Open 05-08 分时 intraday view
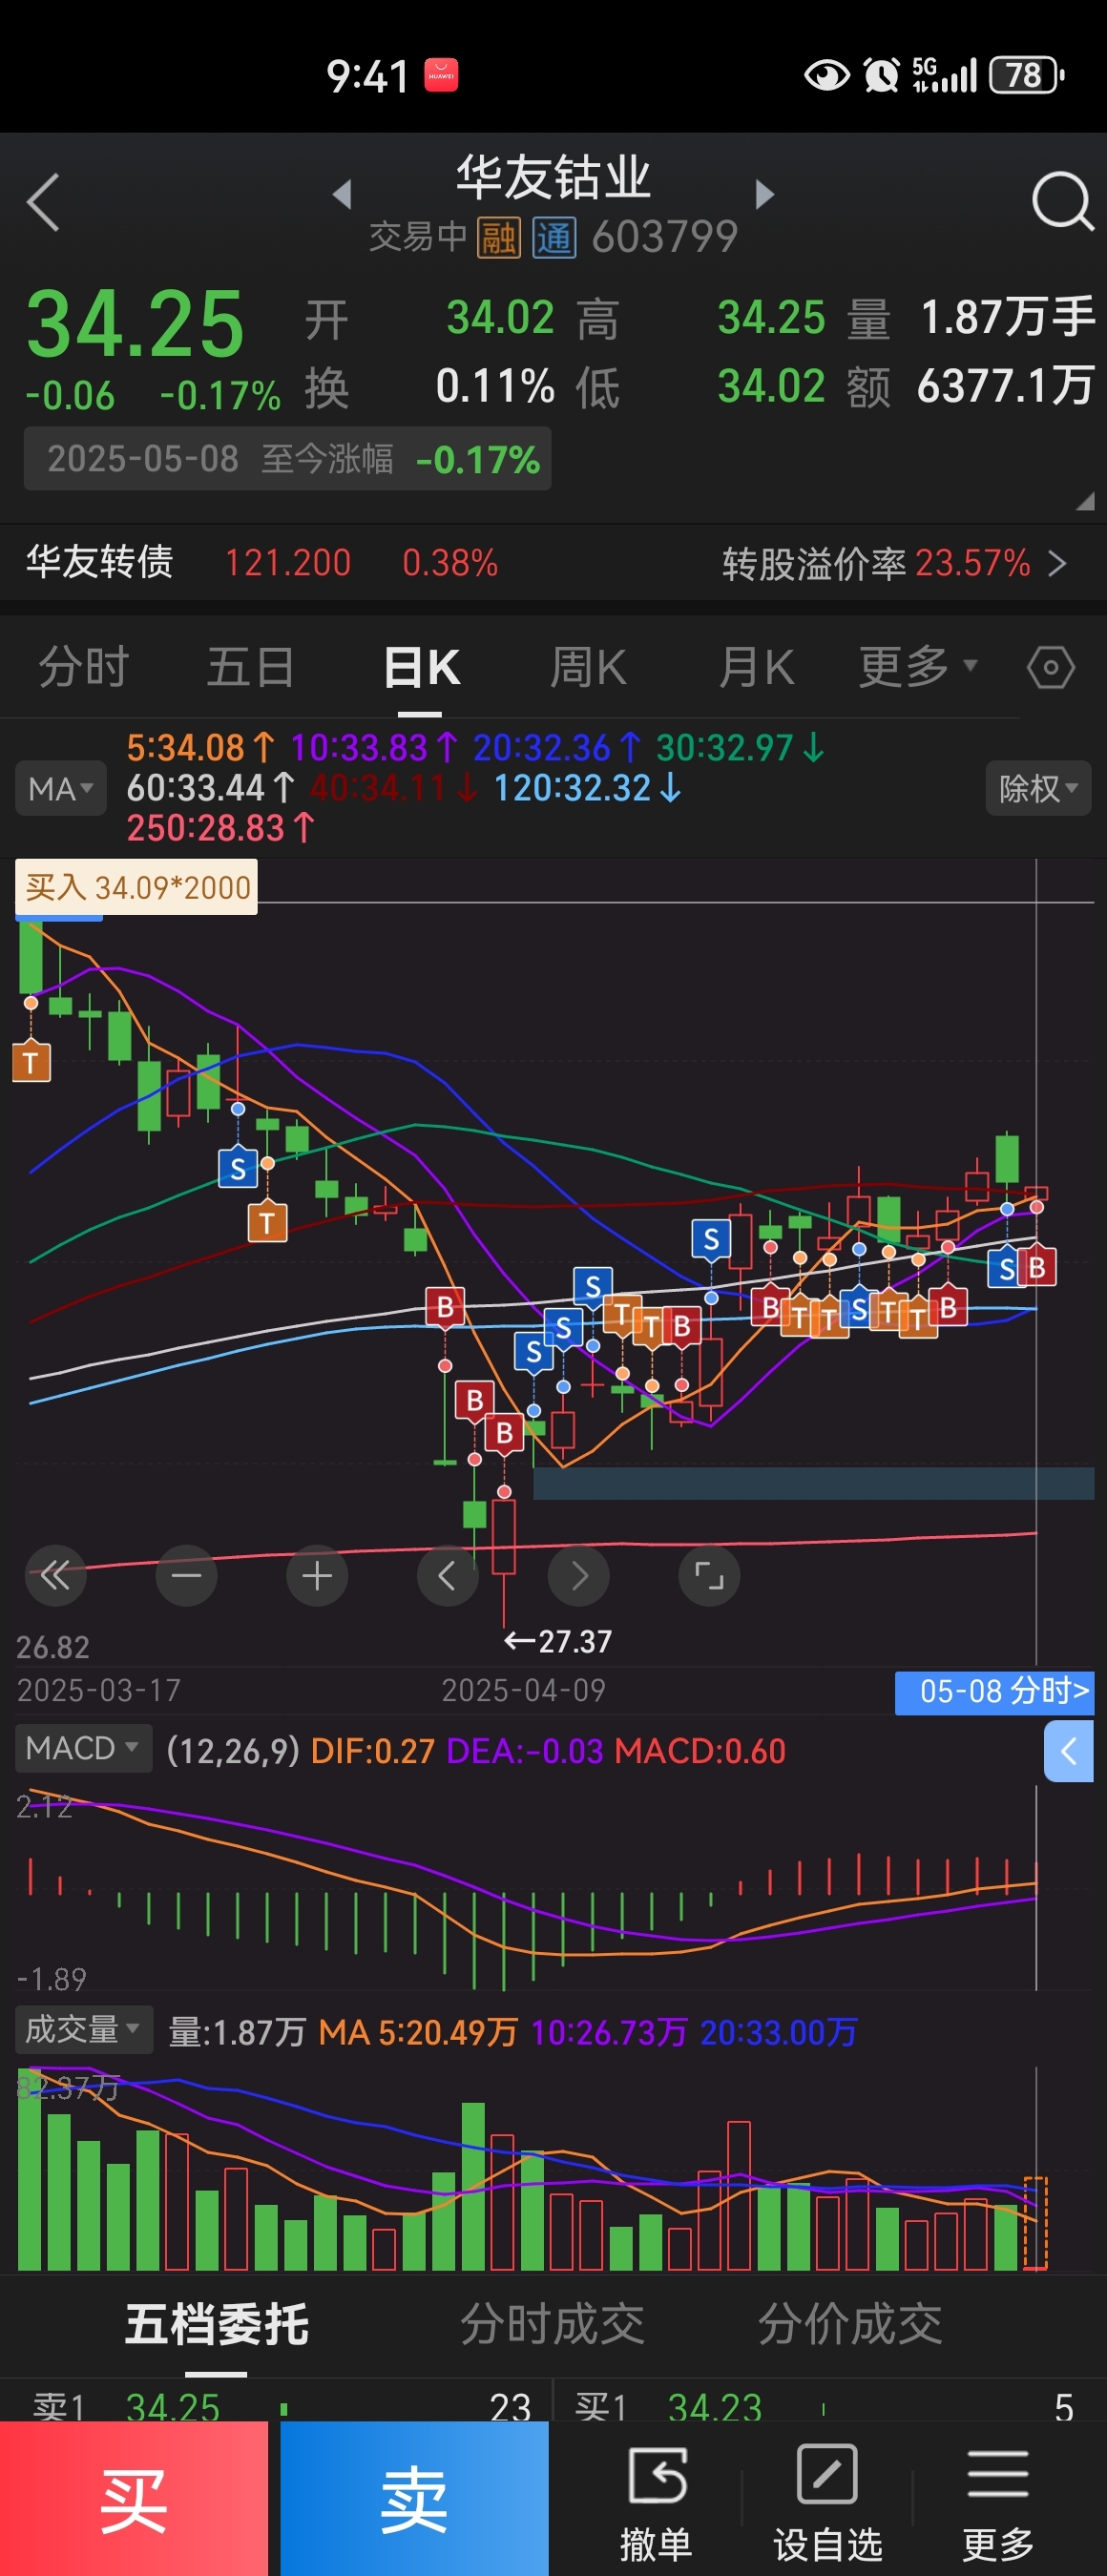 (x=994, y=1692)
